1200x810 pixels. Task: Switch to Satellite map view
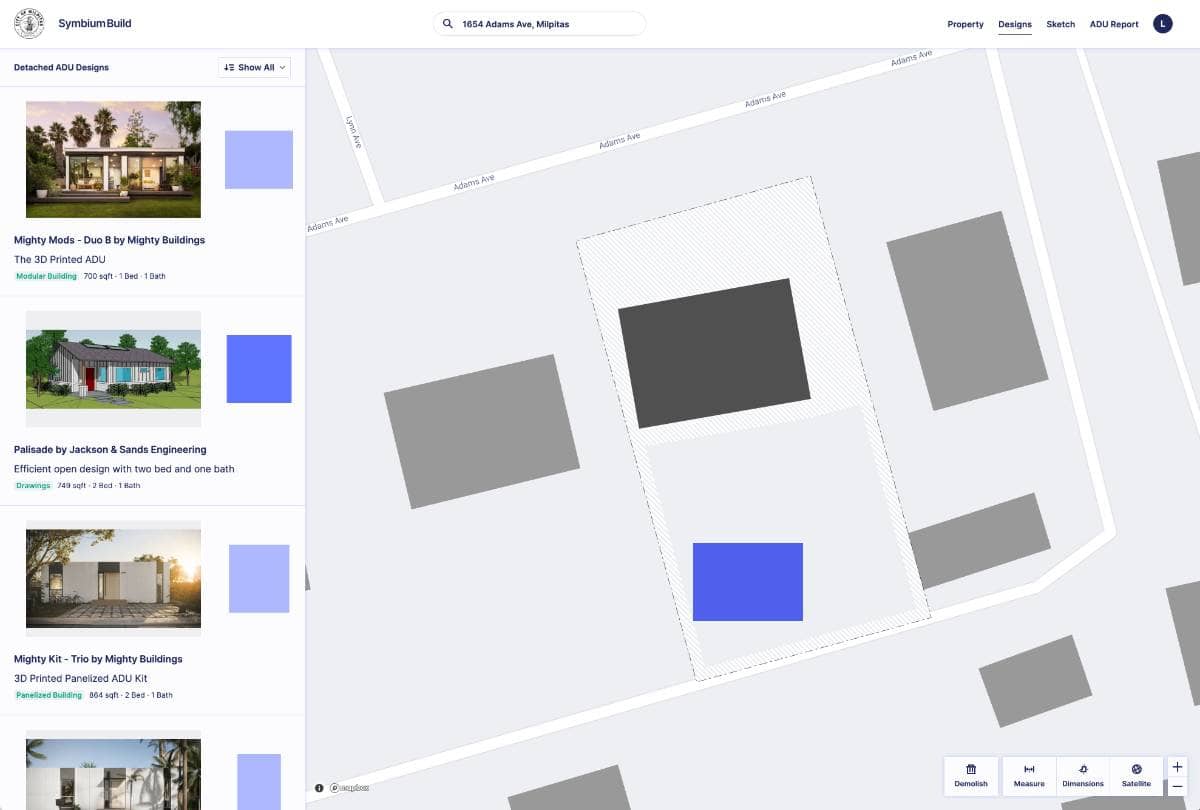(1136, 769)
